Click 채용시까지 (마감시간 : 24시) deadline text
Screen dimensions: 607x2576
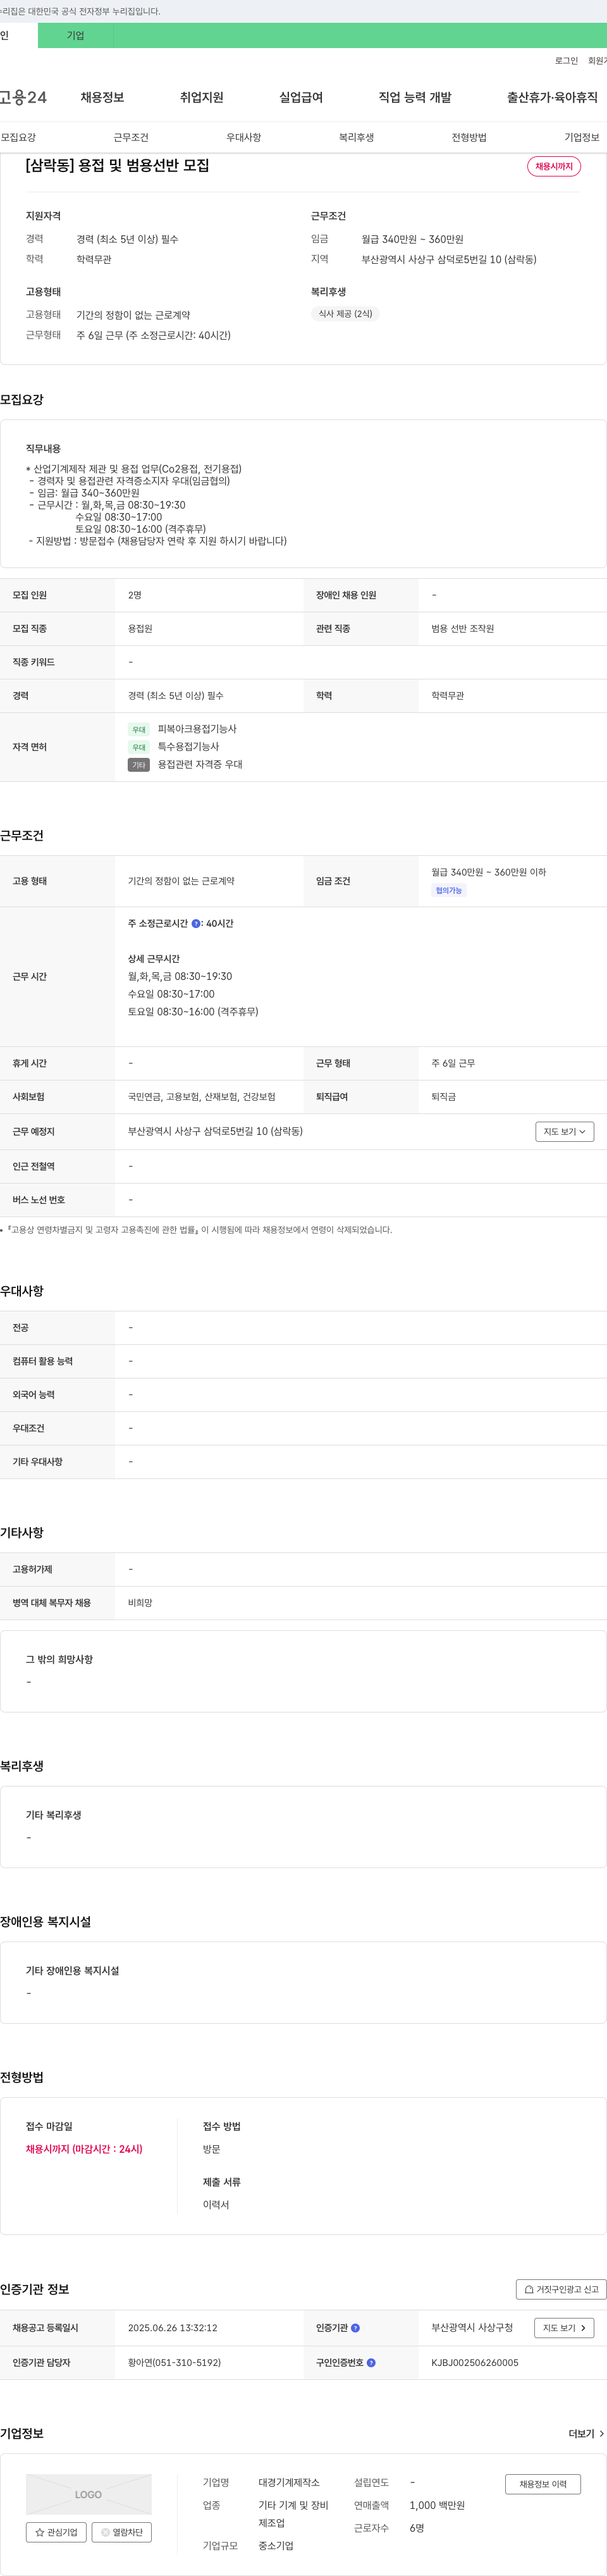[x=84, y=2149]
